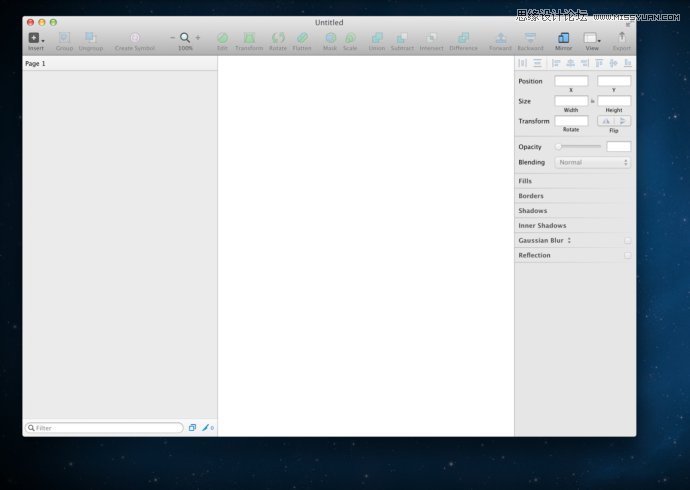Enable the Reflection checkbox
This screenshot has width=690, height=490.
point(628,255)
